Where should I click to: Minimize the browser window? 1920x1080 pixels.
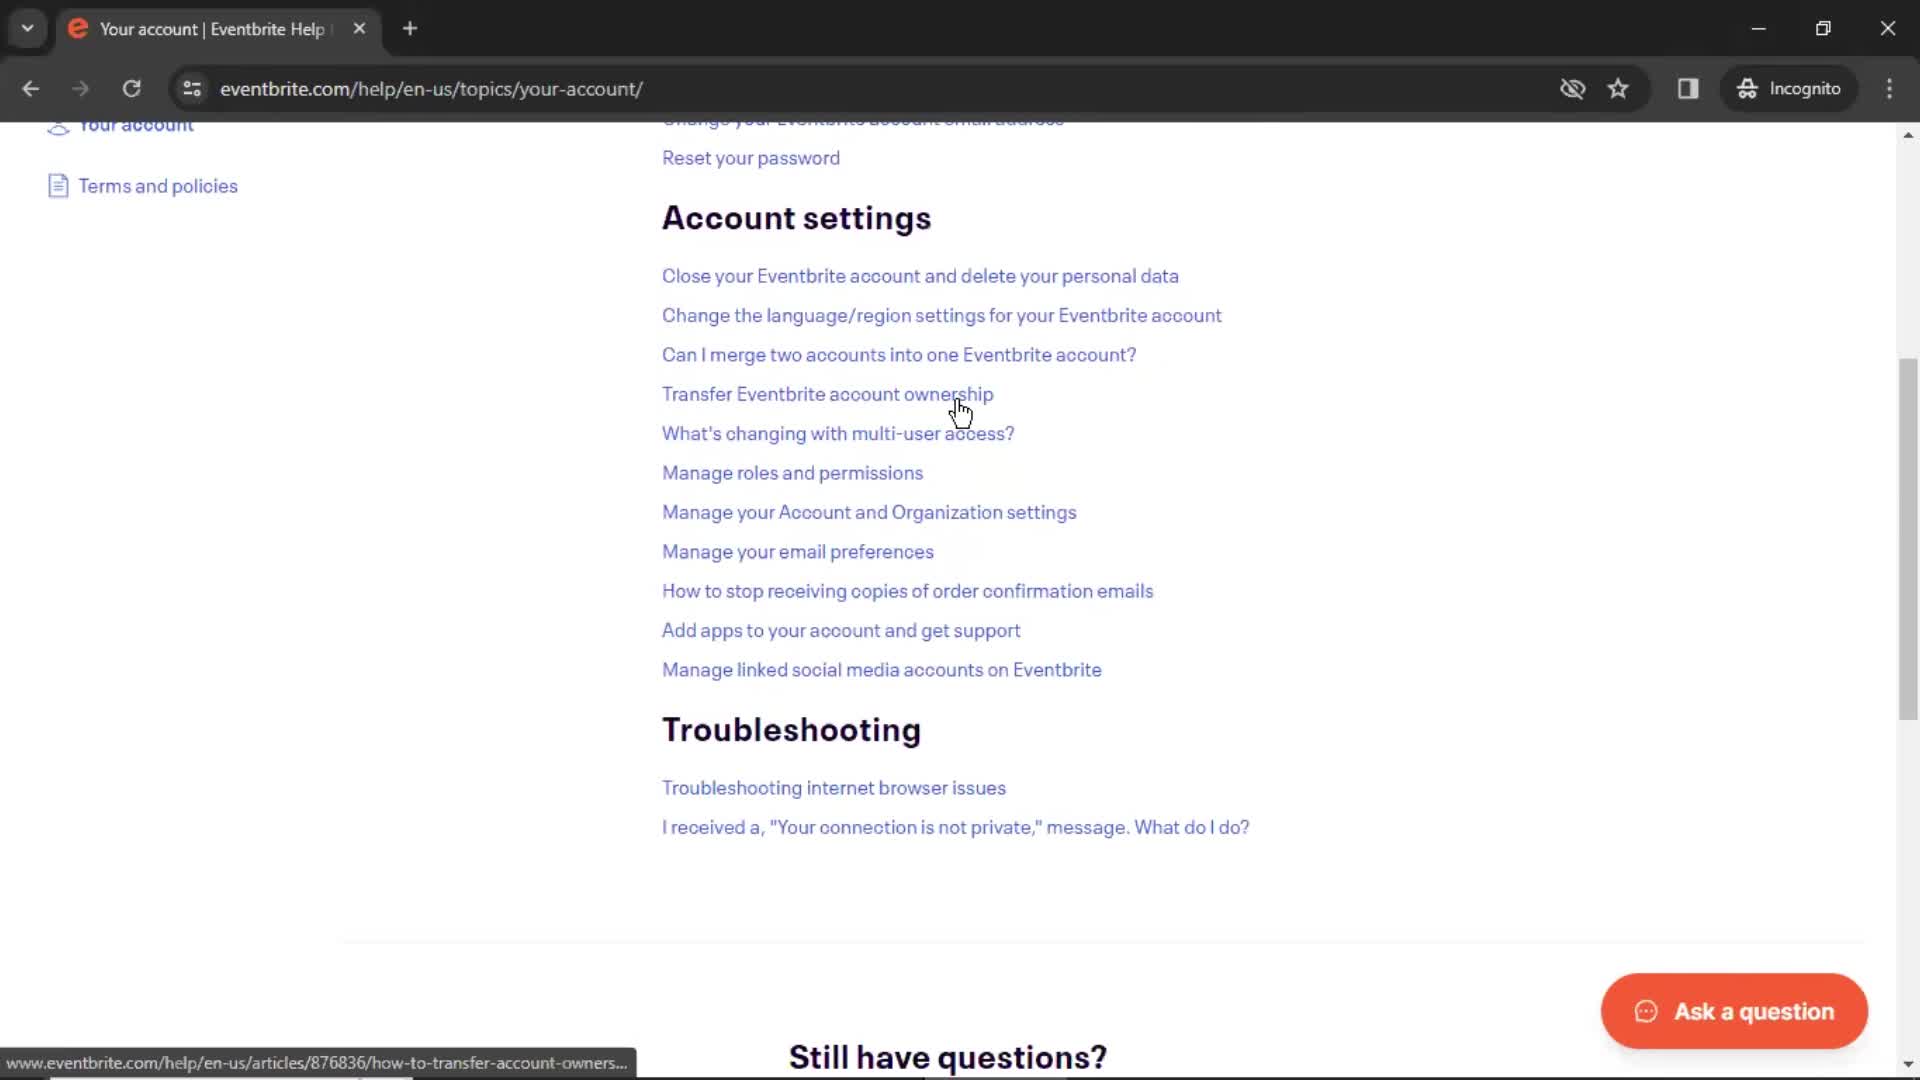point(1759,29)
